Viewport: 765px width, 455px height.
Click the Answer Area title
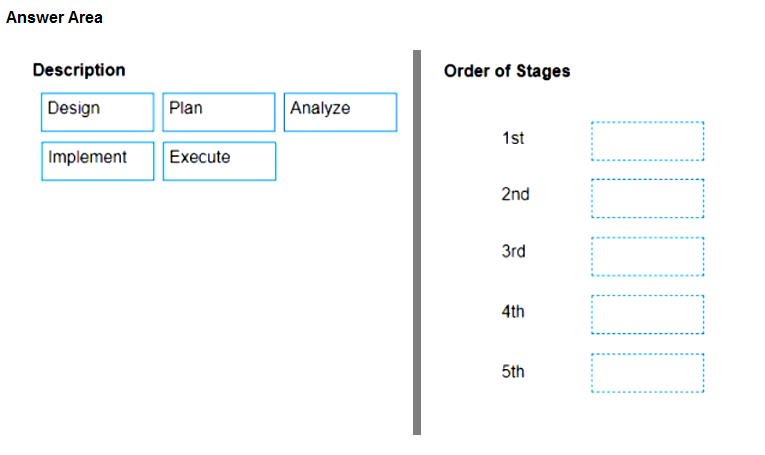[54, 18]
